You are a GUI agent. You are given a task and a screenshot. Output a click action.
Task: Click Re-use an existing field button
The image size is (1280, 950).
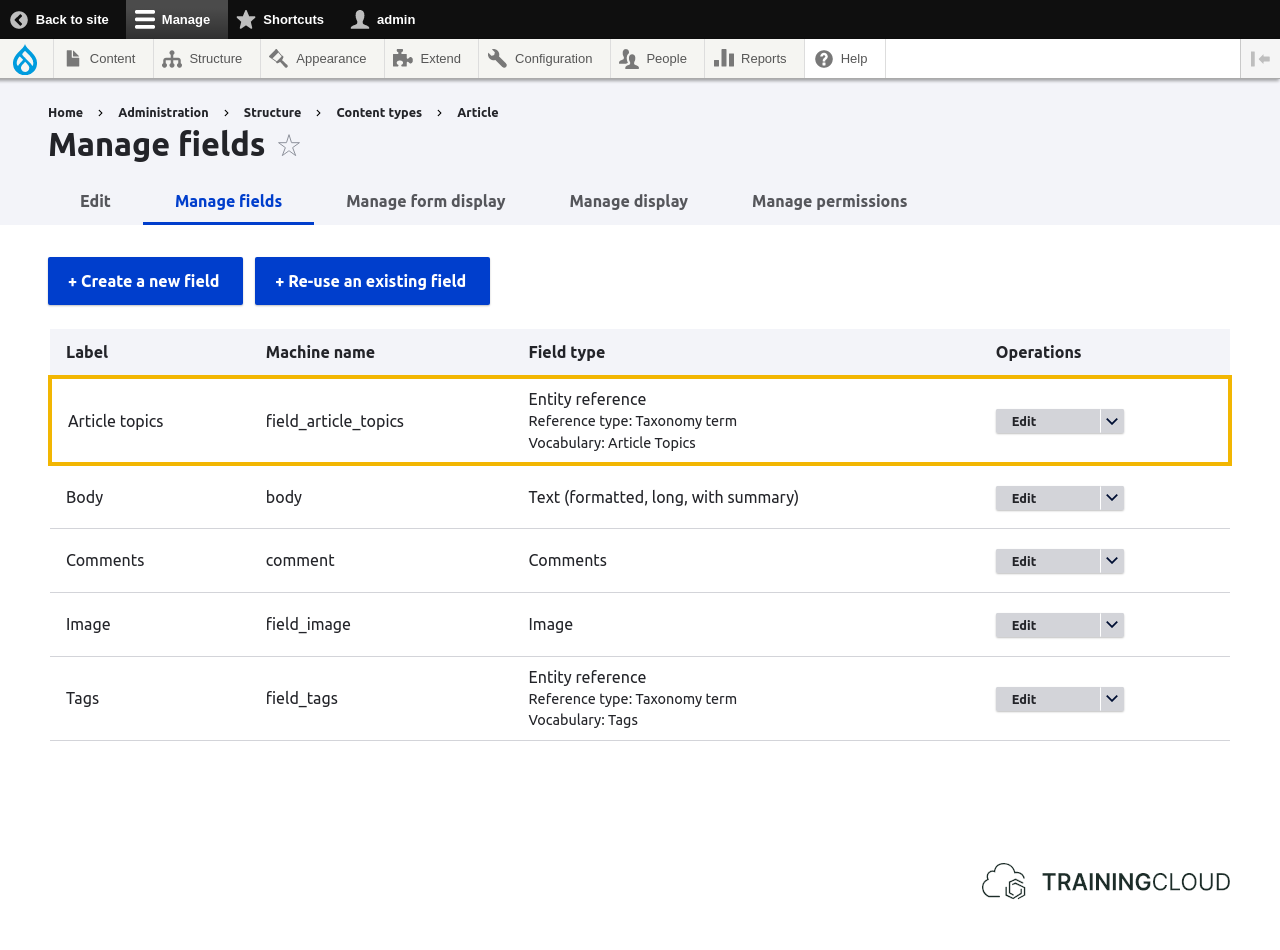[372, 281]
